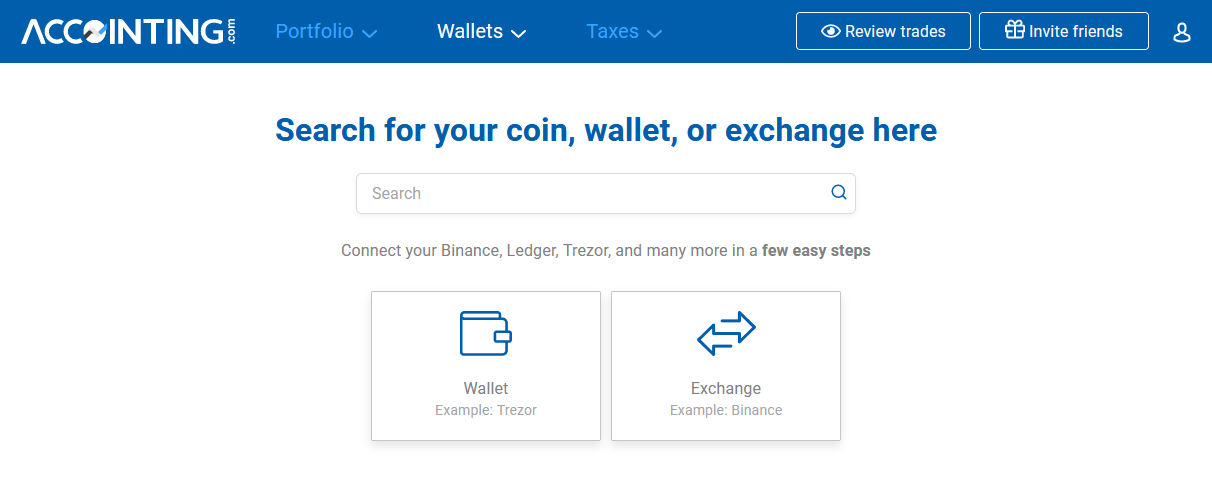Focus the Search input field
Viewport: 1212px width, 477px height.
click(x=606, y=193)
